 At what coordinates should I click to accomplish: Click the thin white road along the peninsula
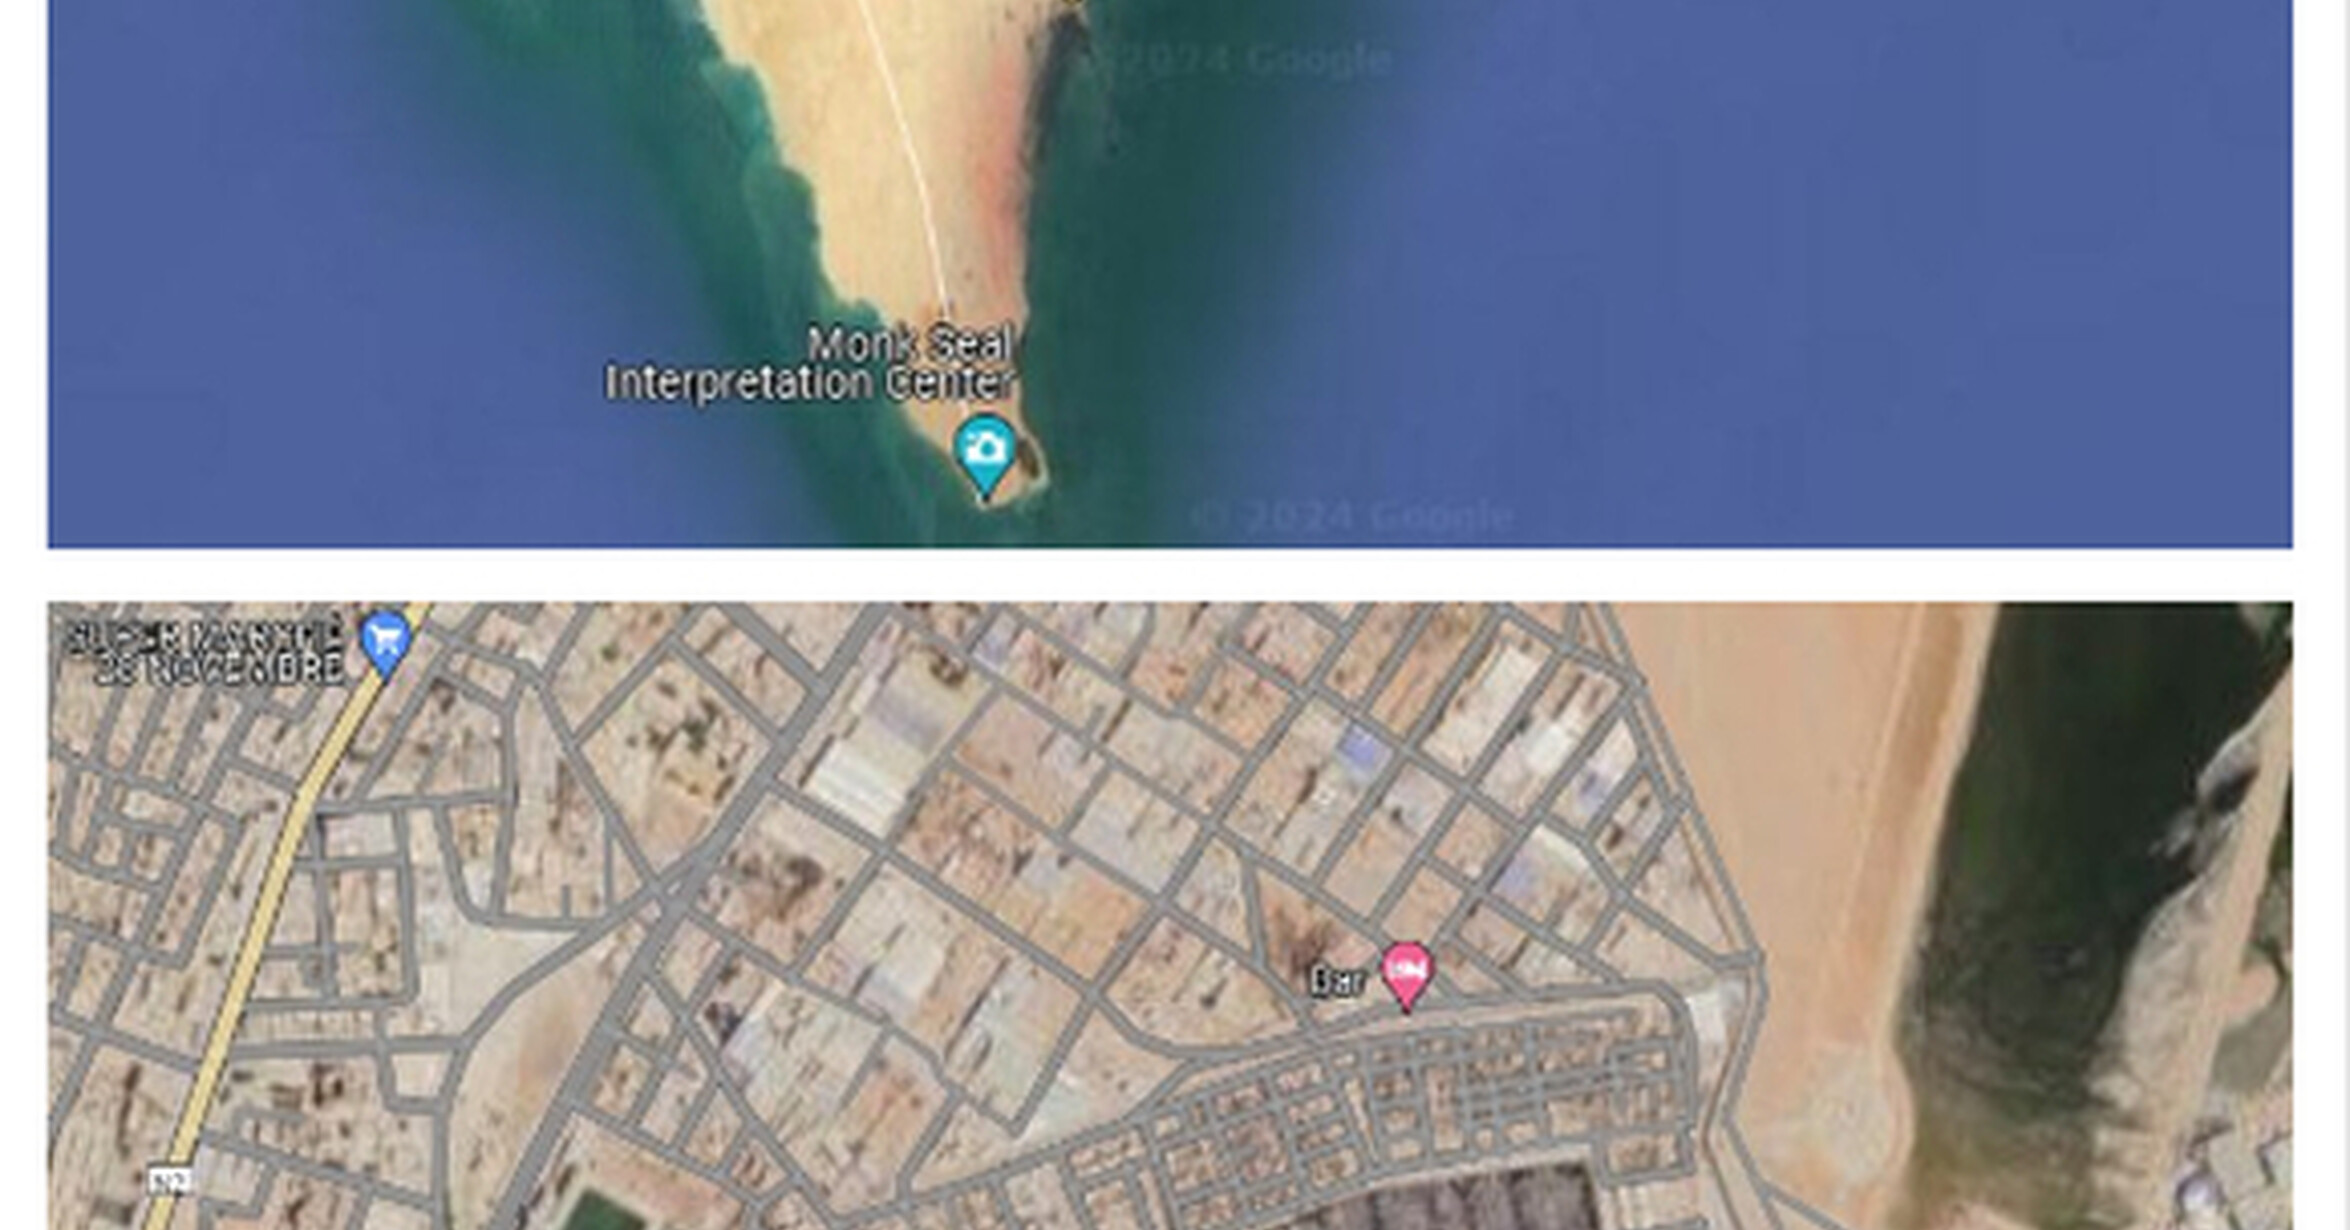click(x=905, y=150)
